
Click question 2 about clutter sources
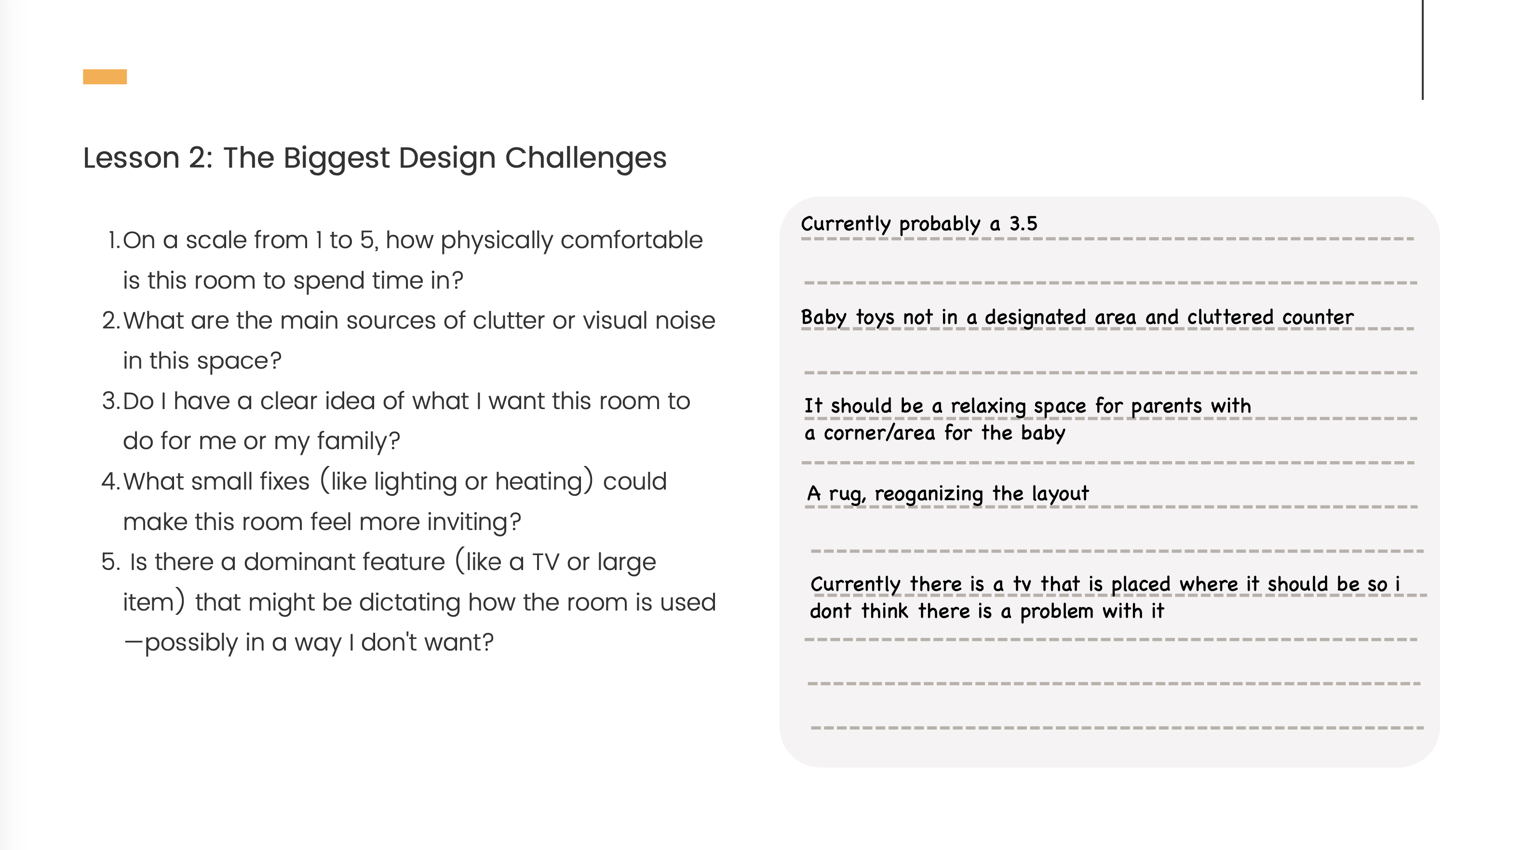(x=409, y=340)
